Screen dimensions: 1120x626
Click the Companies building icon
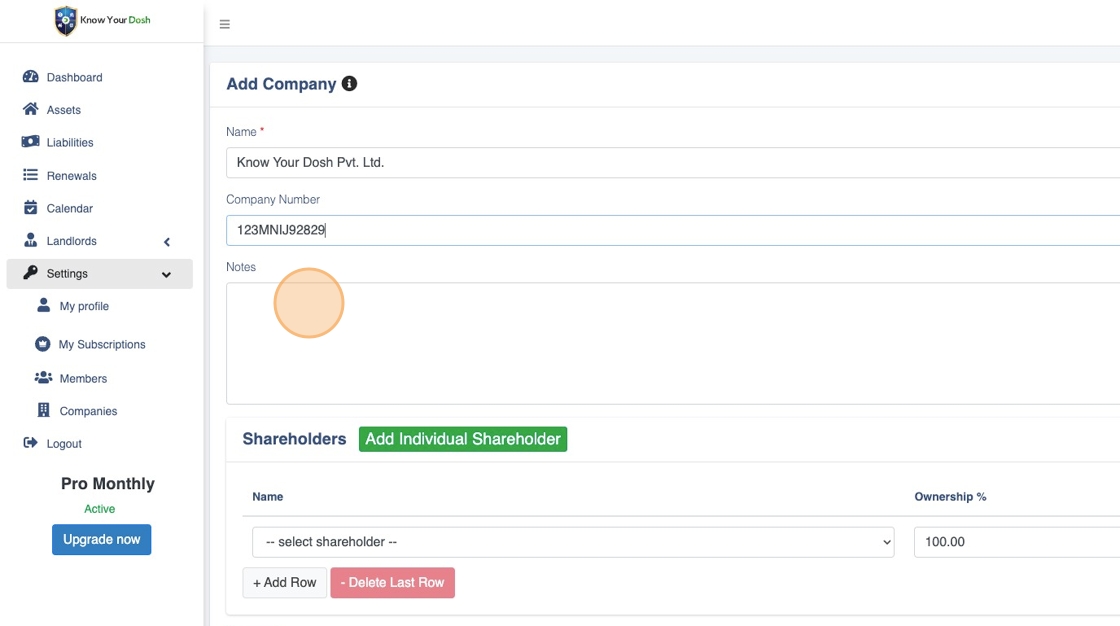tap(43, 410)
